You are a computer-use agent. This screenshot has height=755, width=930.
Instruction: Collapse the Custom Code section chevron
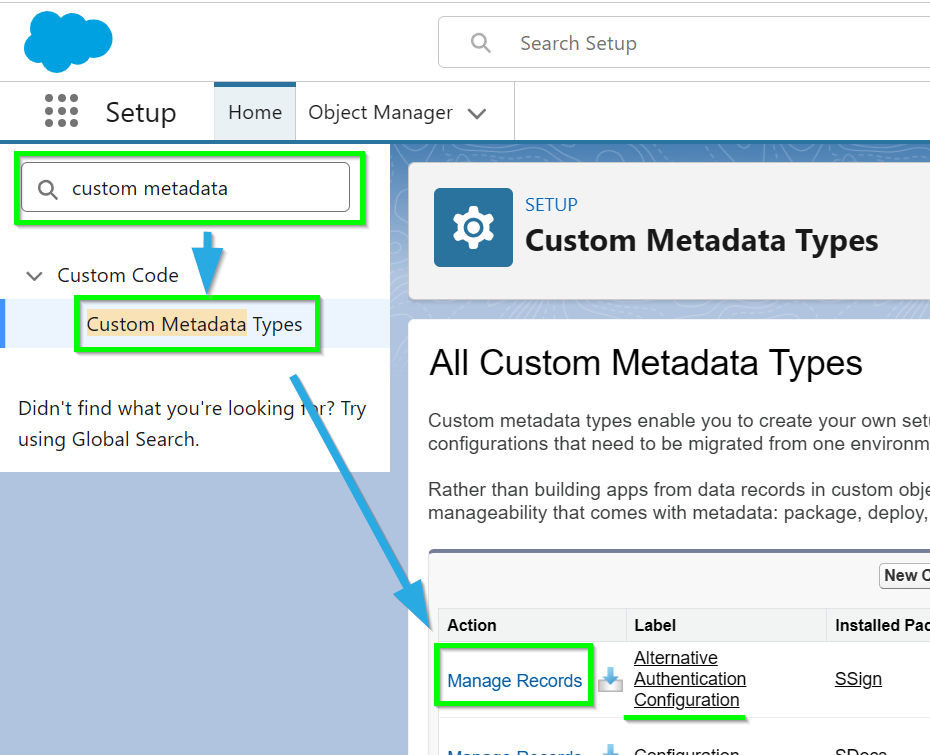[x=35, y=276]
